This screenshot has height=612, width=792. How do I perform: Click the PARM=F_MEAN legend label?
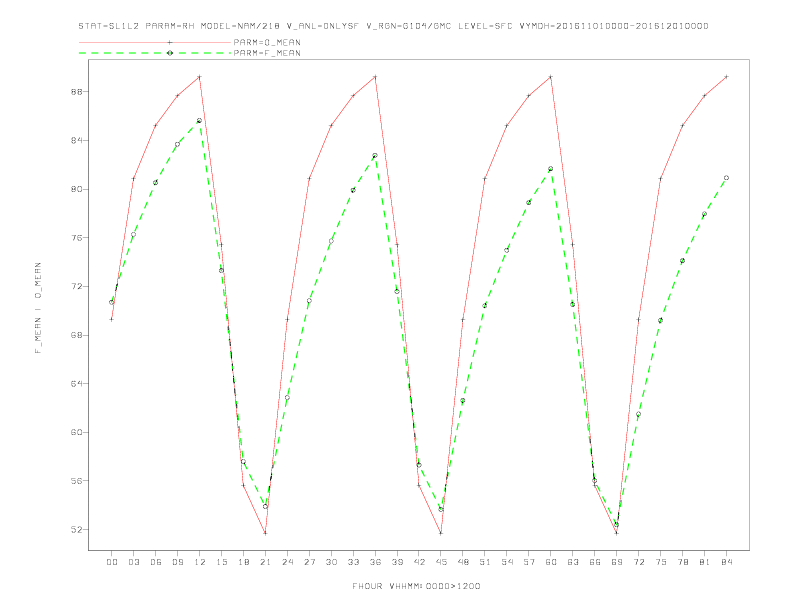[x=267, y=53]
